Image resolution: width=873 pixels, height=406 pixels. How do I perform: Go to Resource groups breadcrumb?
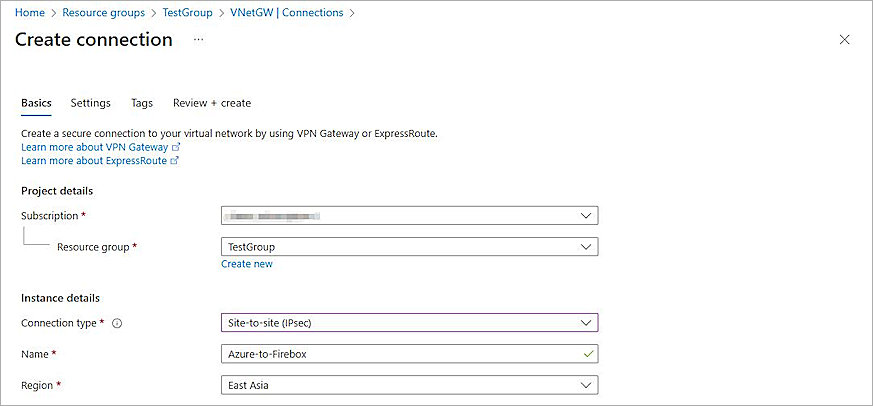[103, 13]
